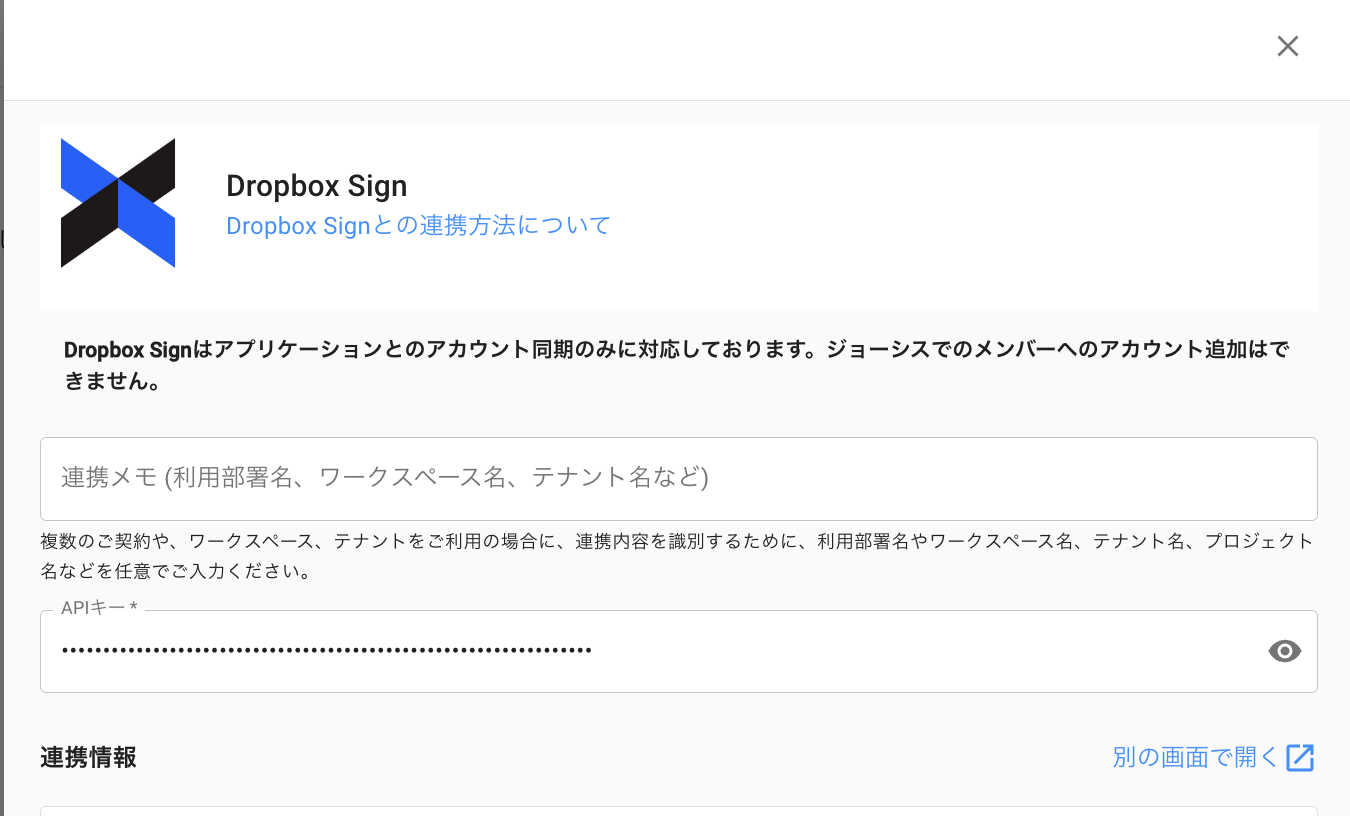The height and width of the screenshot is (816, 1350).
Task: Show the hidden API key with eye icon
Action: coord(1284,652)
